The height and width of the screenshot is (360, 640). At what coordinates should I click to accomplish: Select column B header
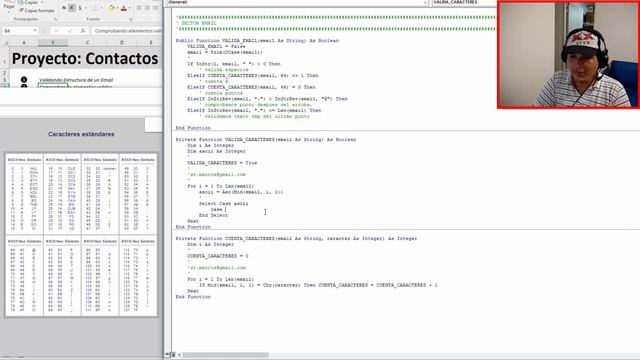[x=53, y=42]
